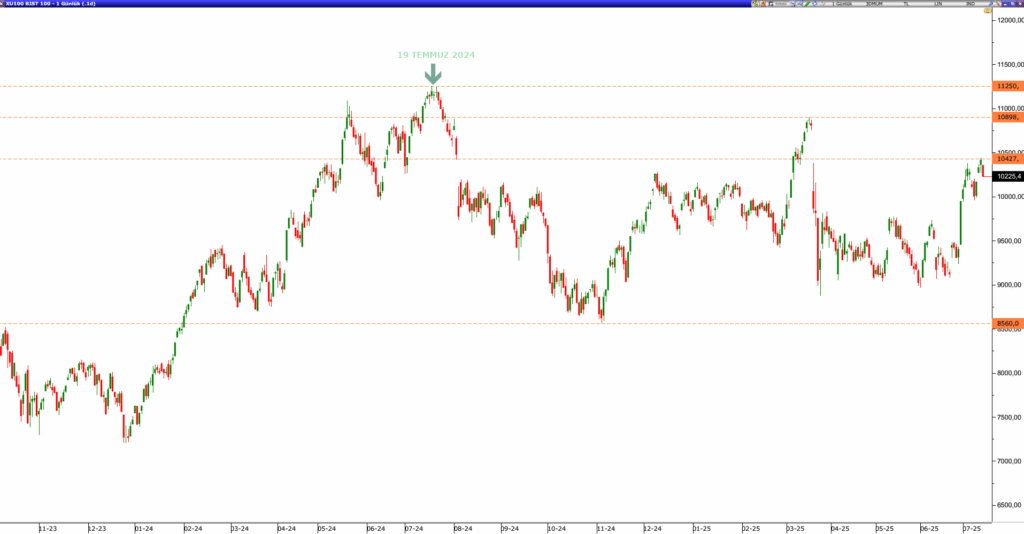Click the 03-24 date label on time axis
1024x534 pixels.
(240, 529)
